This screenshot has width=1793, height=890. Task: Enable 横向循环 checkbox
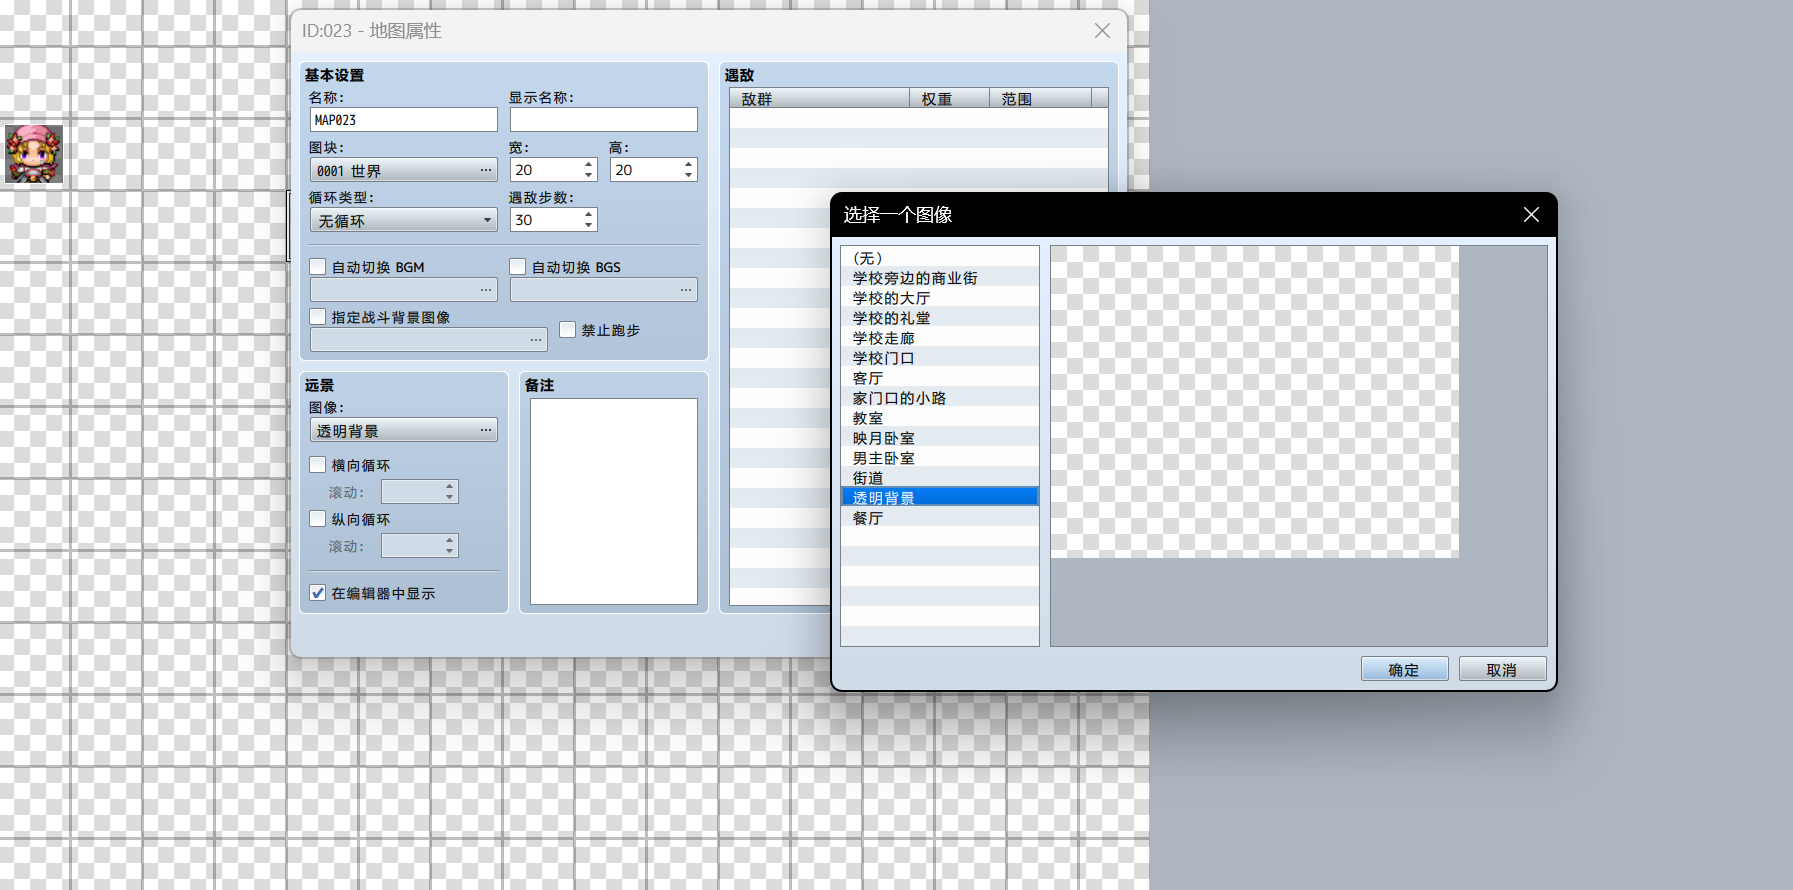click(x=318, y=465)
